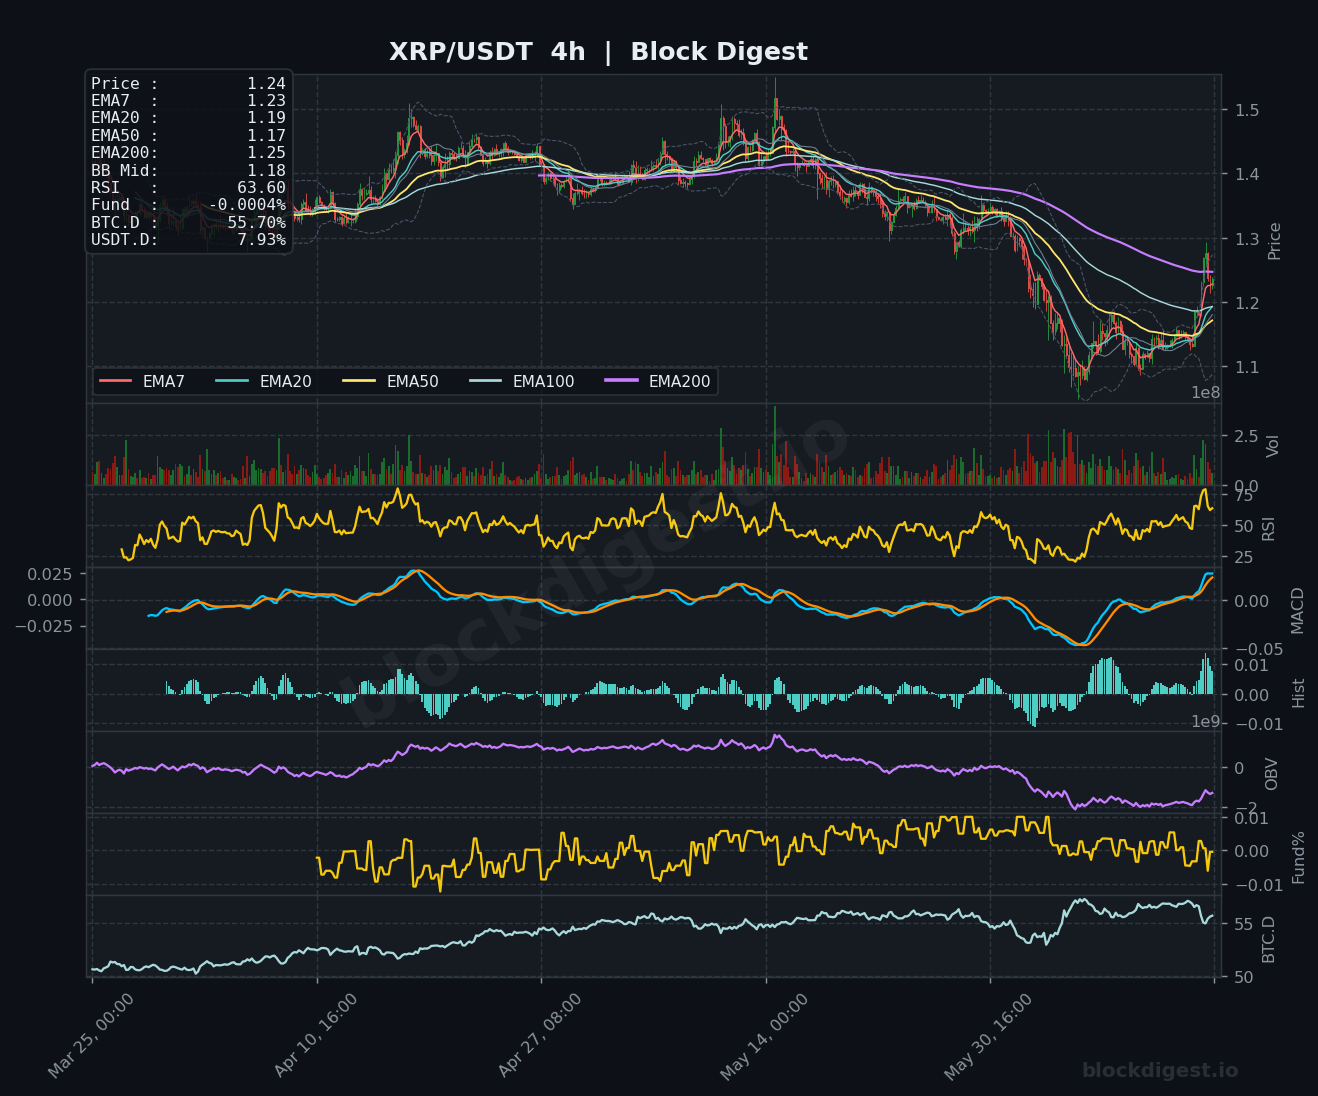Select the BTC.D 55.70% row in info box

tap(188, 223)
